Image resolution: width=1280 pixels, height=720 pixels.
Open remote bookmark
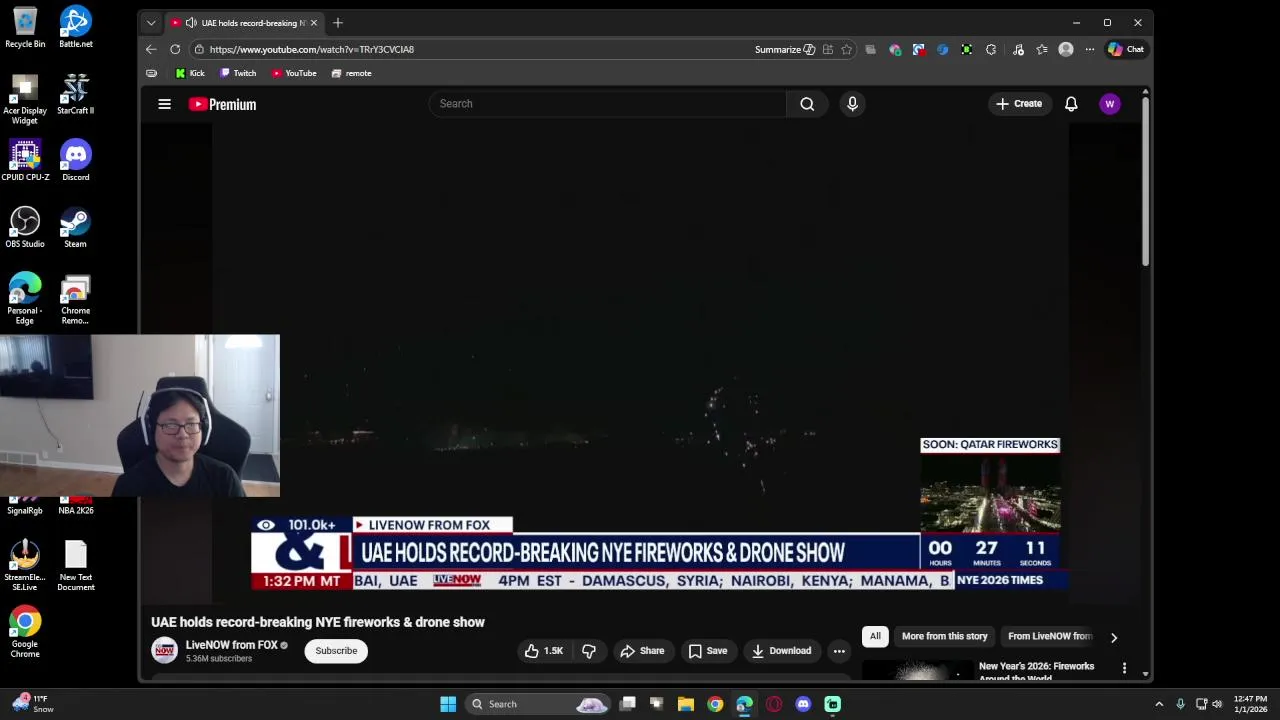(x=351, y=73)
